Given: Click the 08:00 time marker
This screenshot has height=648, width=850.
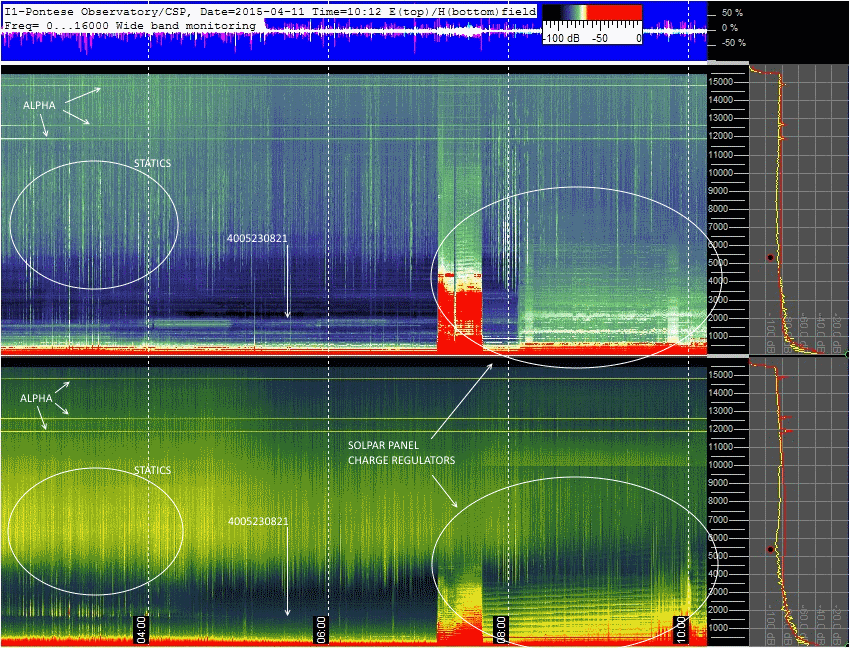Looking at the screenshot, I should click(501, 628).
